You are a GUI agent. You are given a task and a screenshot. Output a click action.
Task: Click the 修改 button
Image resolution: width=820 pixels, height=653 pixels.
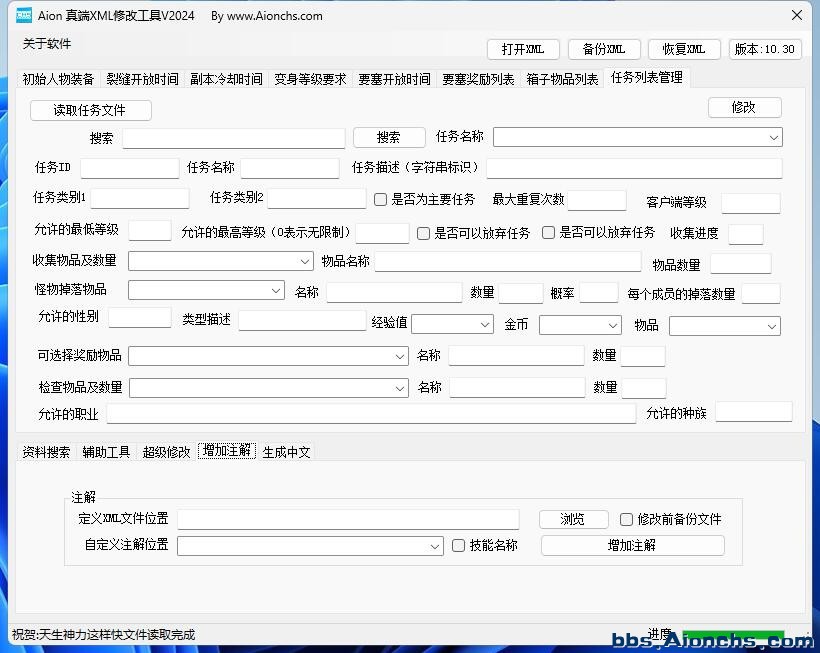click(745, 108)
